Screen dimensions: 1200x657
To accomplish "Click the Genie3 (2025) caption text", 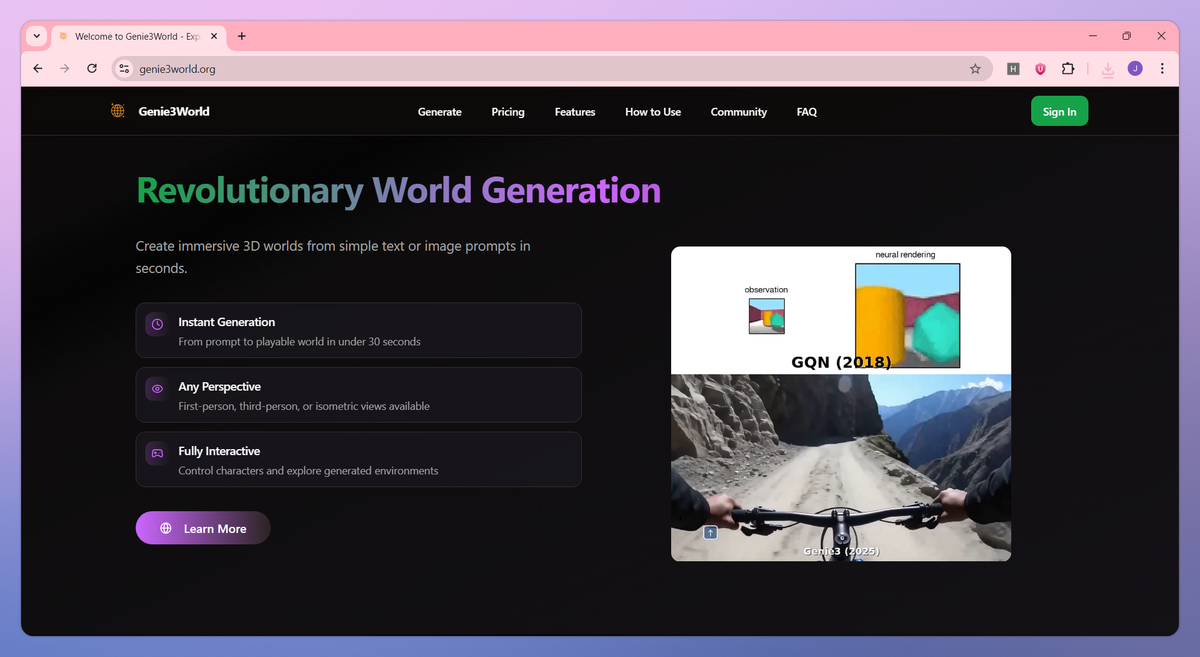I will pos(841,551).
